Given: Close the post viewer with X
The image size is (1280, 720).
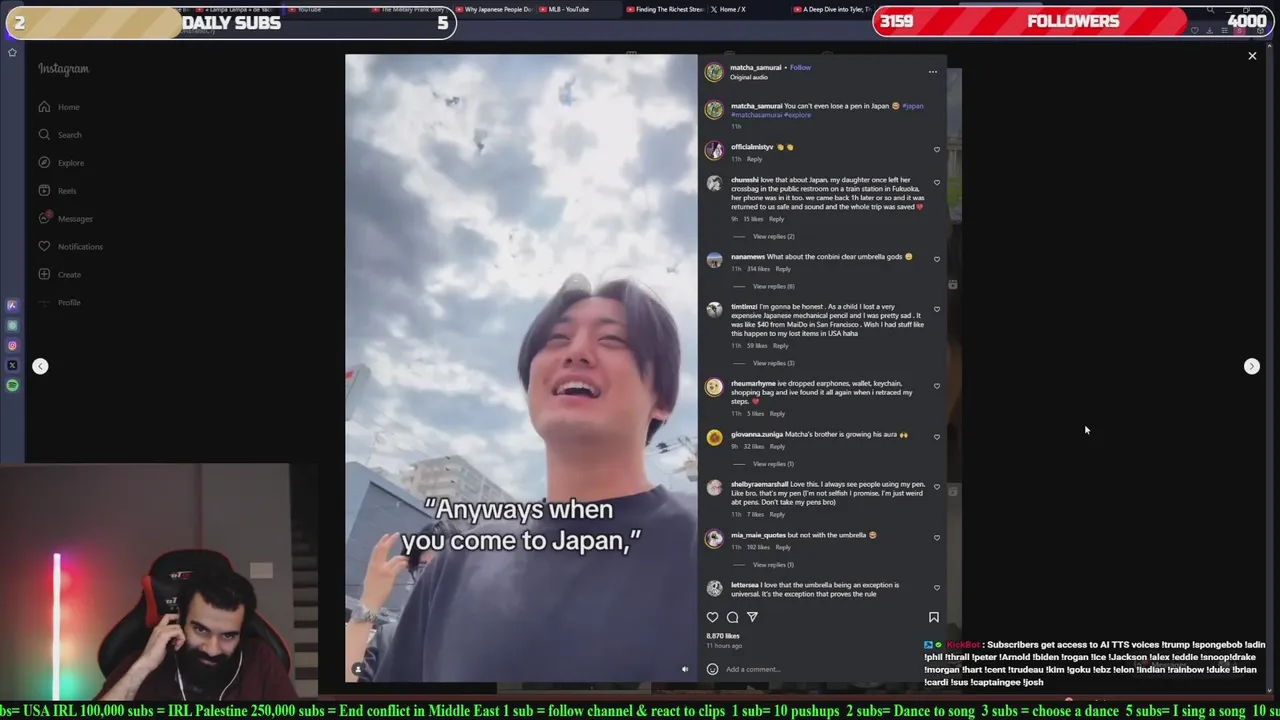Looking at the screenshot, I should (1252, 56).
